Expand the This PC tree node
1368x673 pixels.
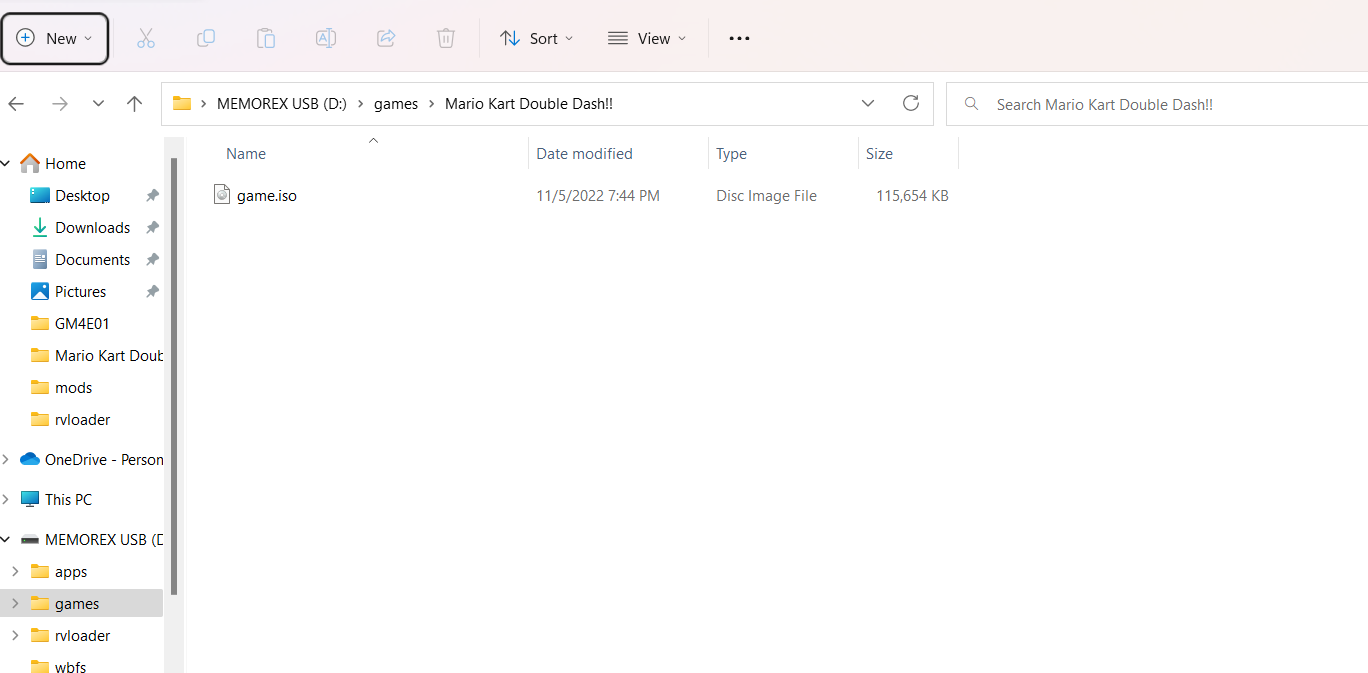pos(6,499)
